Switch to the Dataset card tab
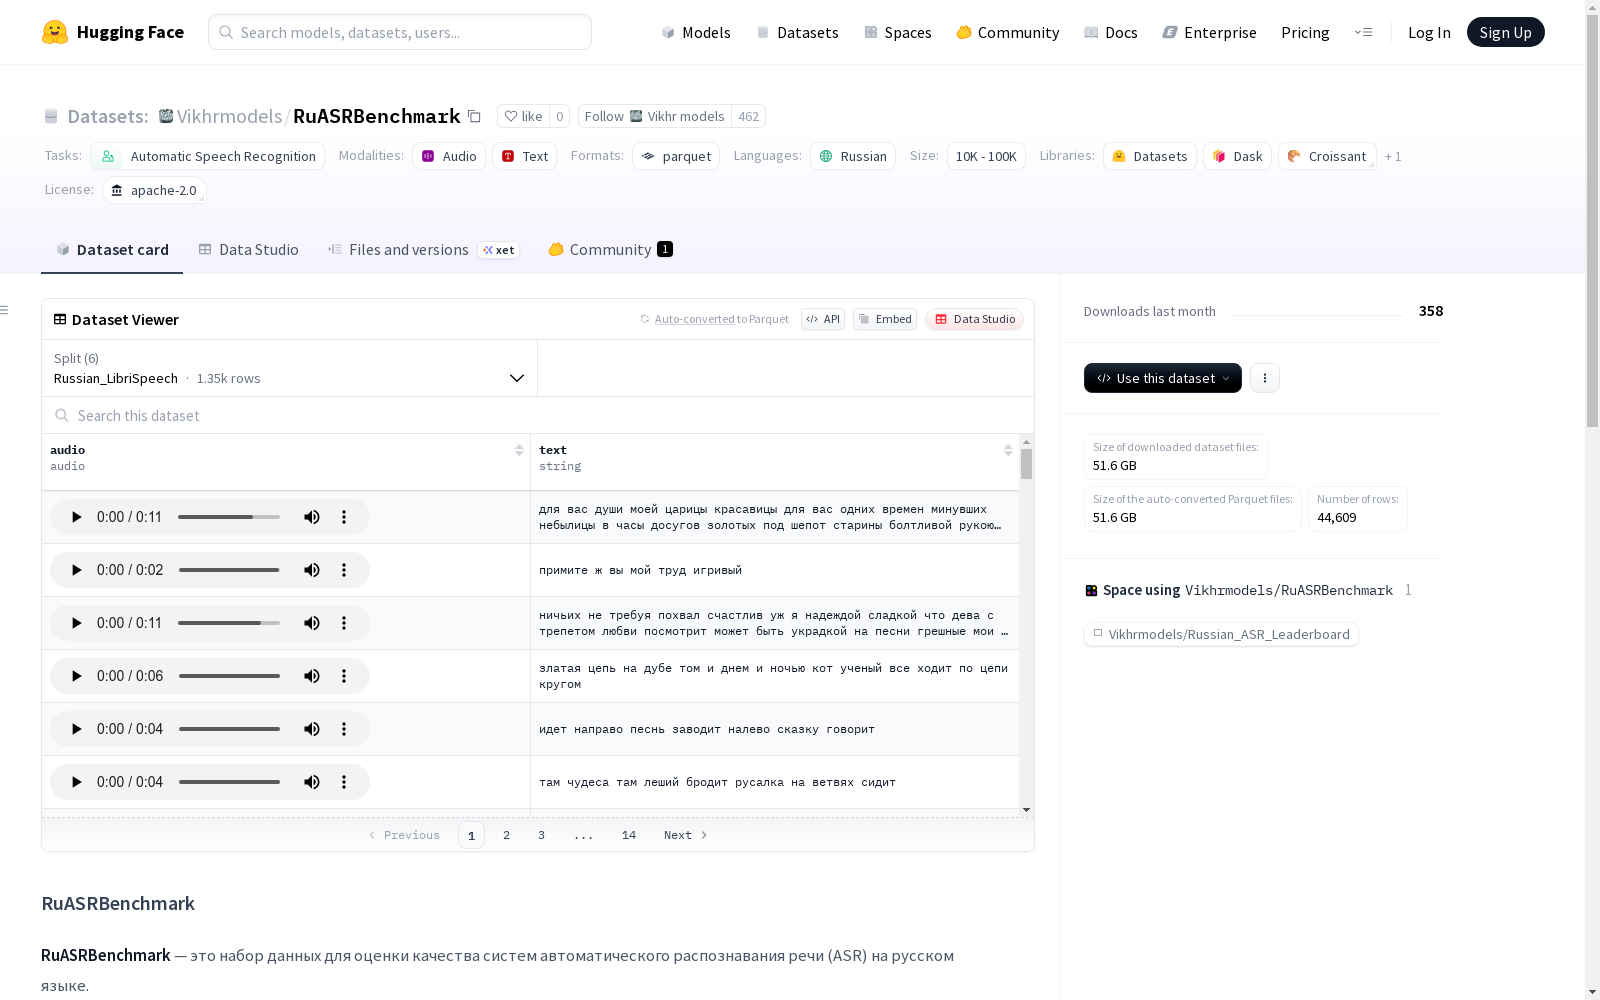The image size is (1600, 1000). click(x=112, y=250)
